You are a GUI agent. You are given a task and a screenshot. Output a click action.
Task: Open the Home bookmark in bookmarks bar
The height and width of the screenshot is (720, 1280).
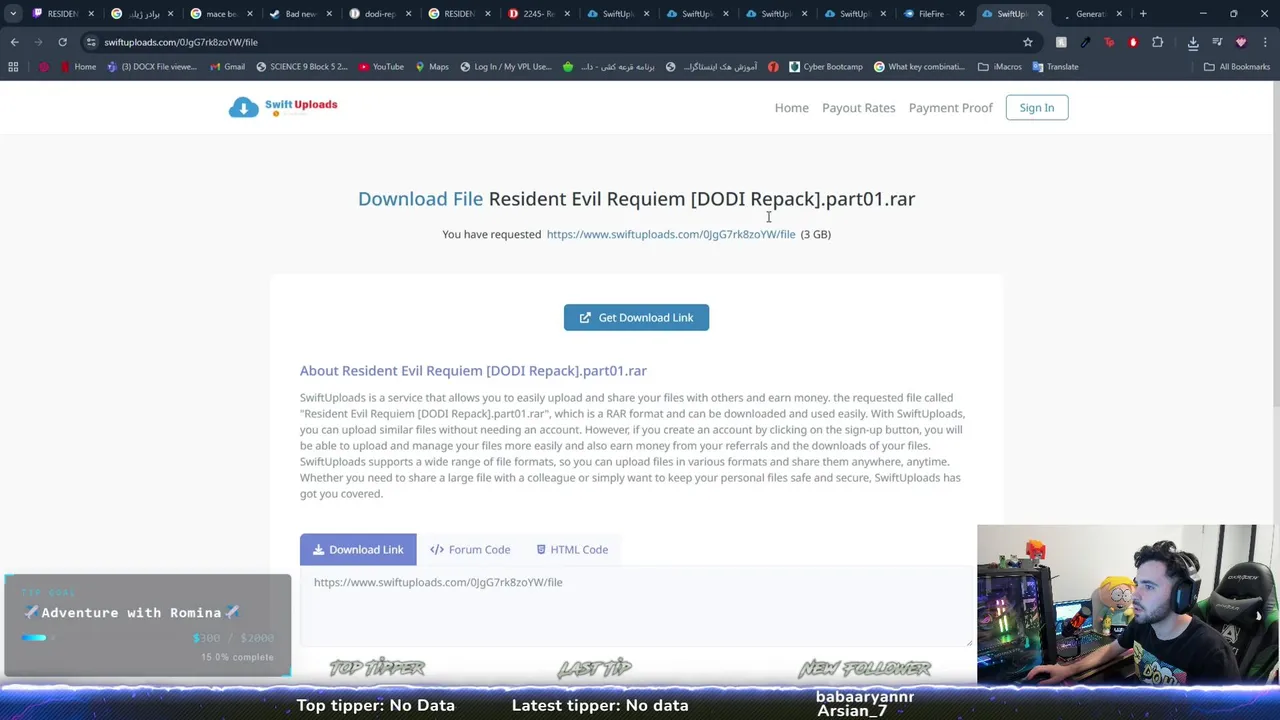(78, 67)
